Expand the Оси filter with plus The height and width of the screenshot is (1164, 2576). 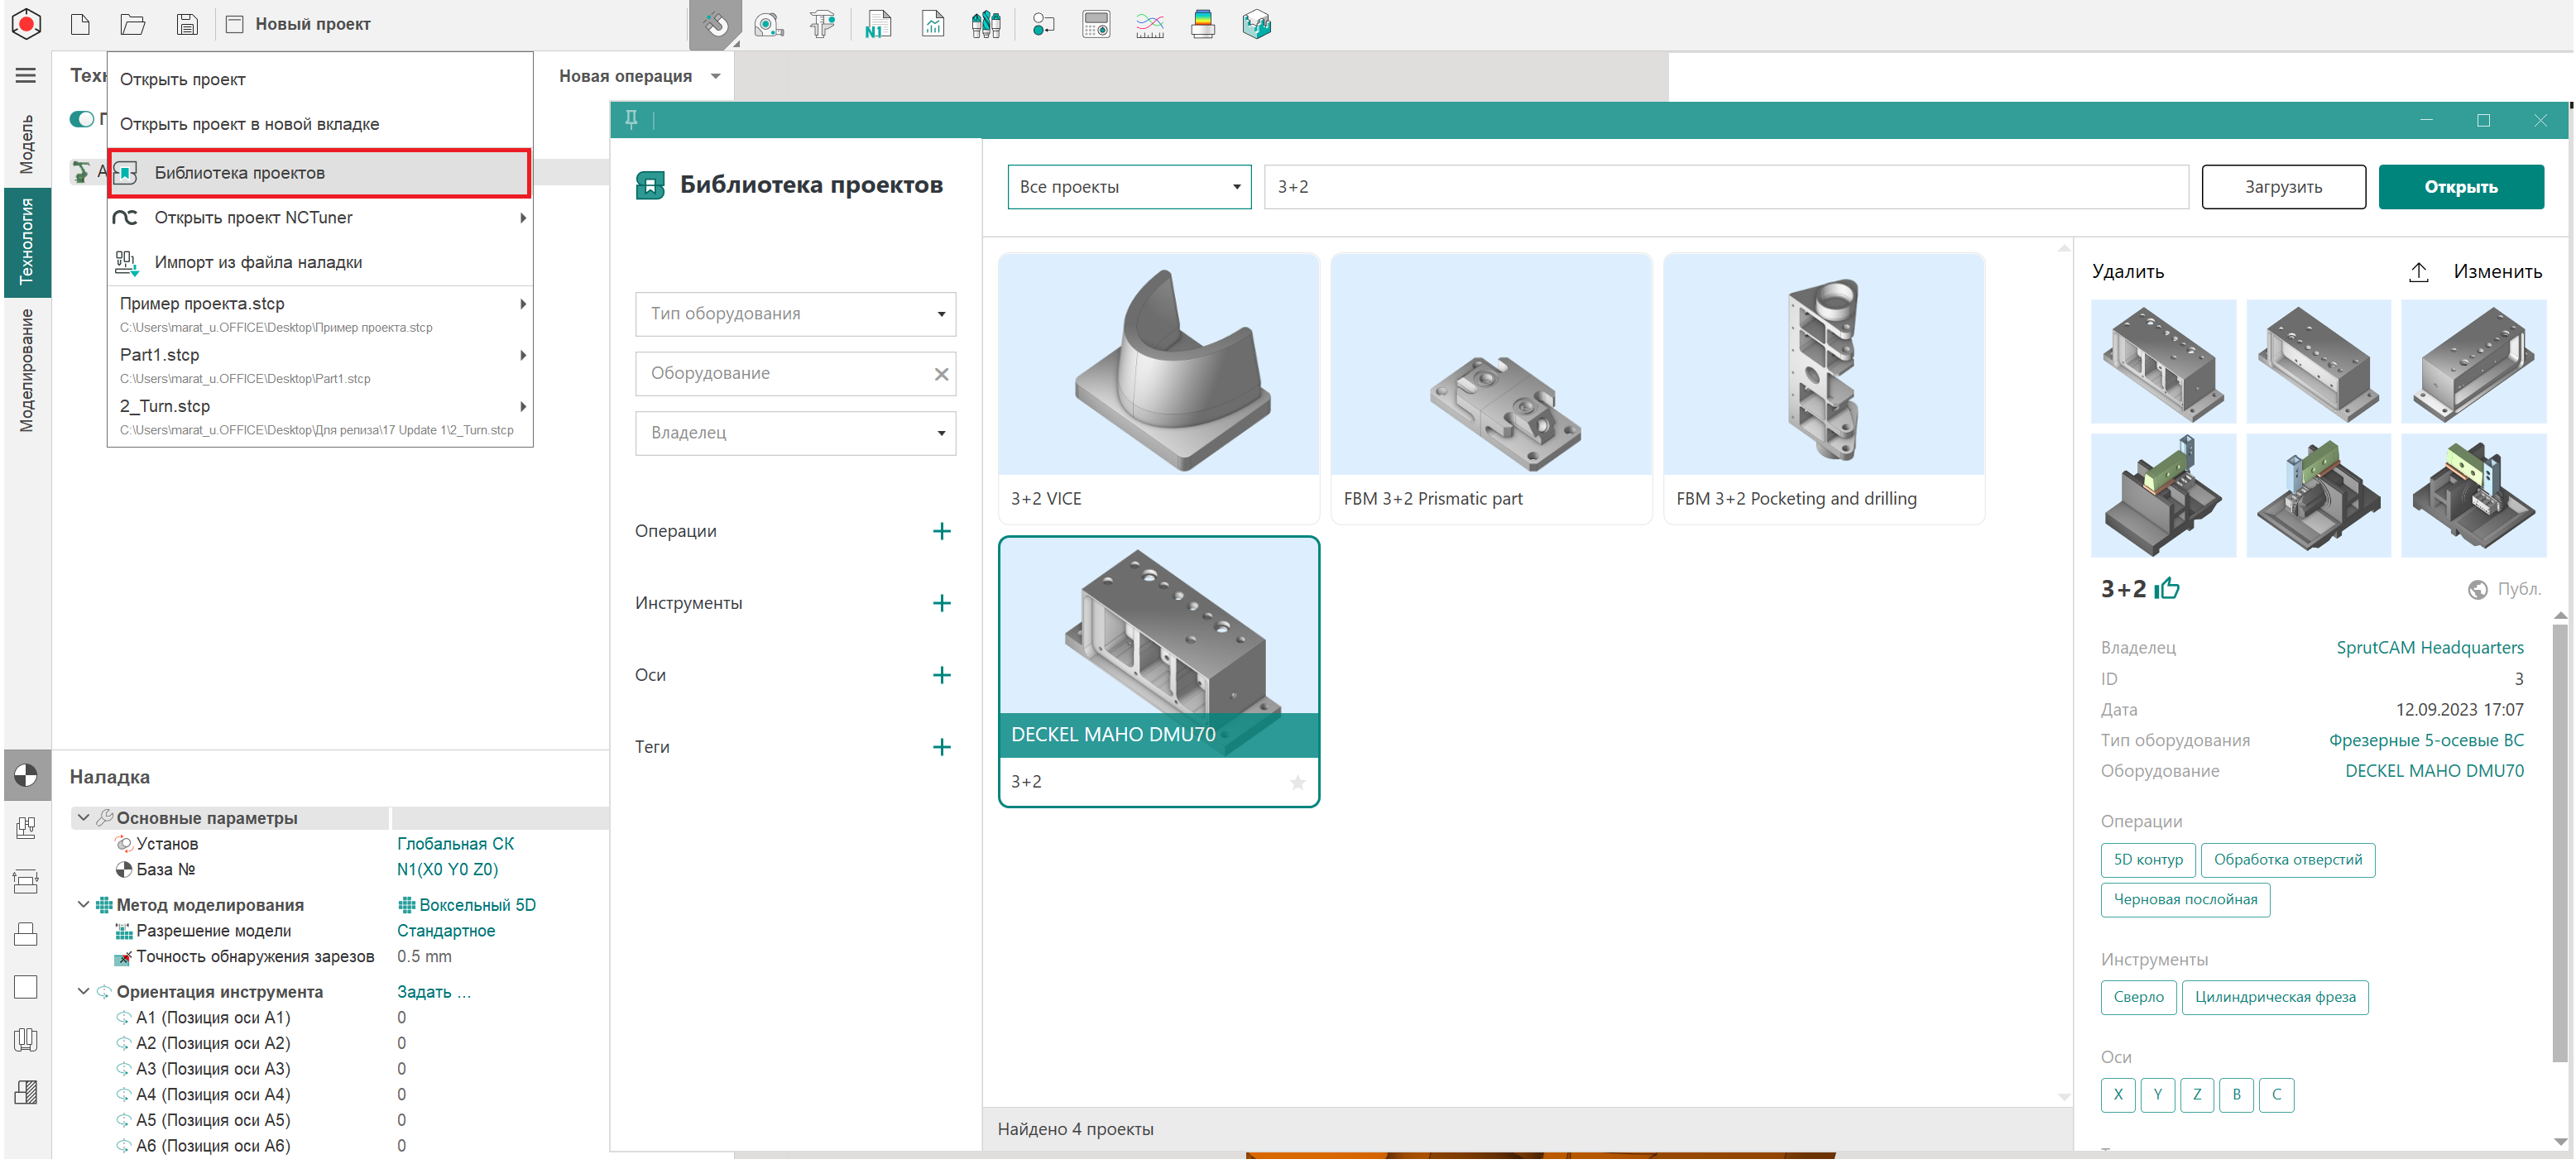point(941,675)
